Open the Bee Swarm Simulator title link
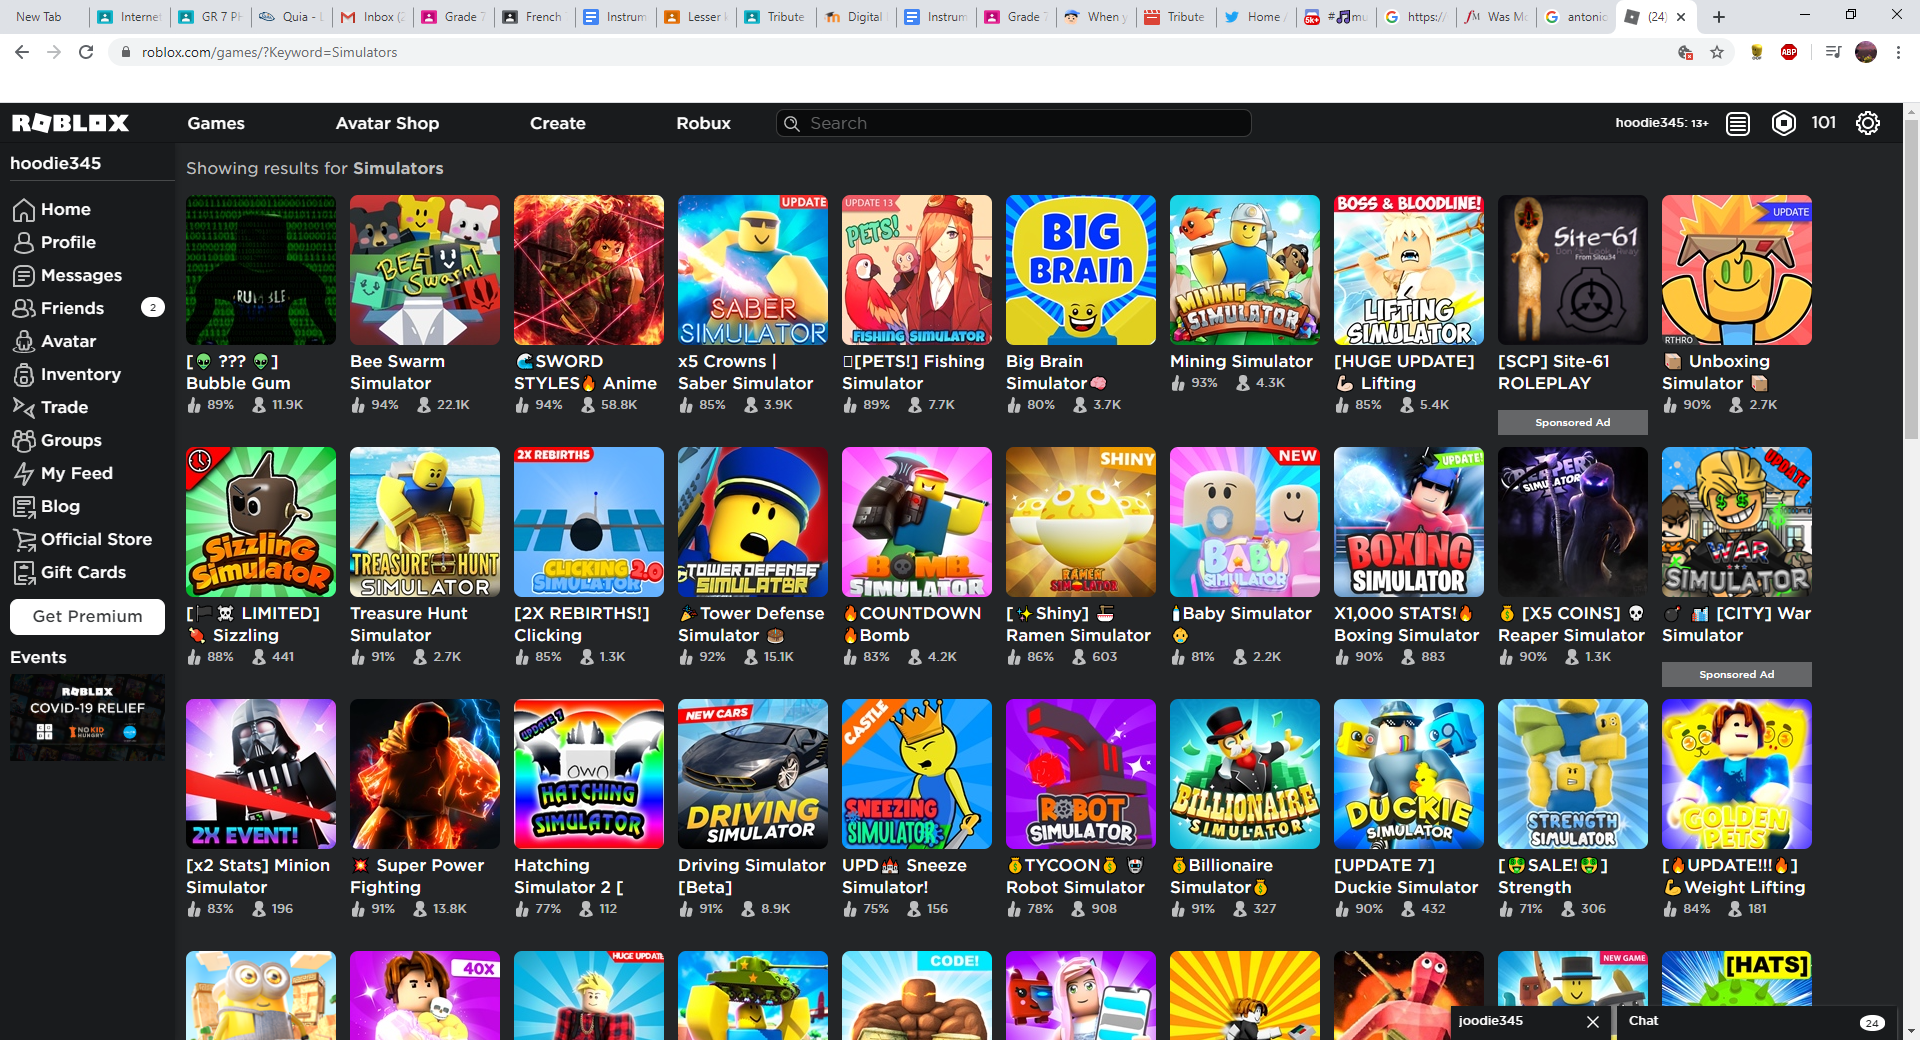Screen dimensions: 1920x1040 coord(397,372)
